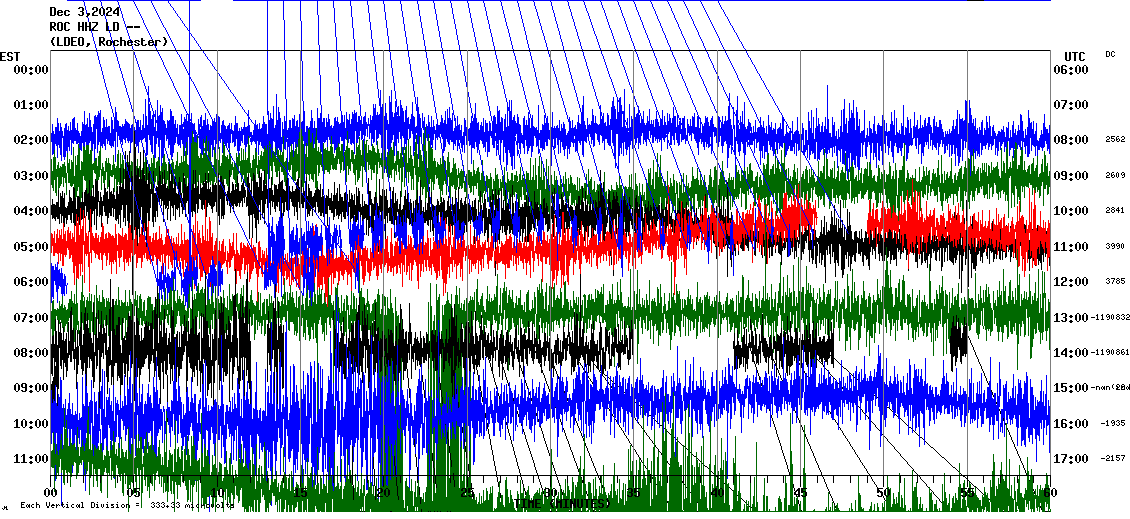1130x519 pixels.
Task: Select the 11:00 EST time label
Action: [x=31, y=458]
